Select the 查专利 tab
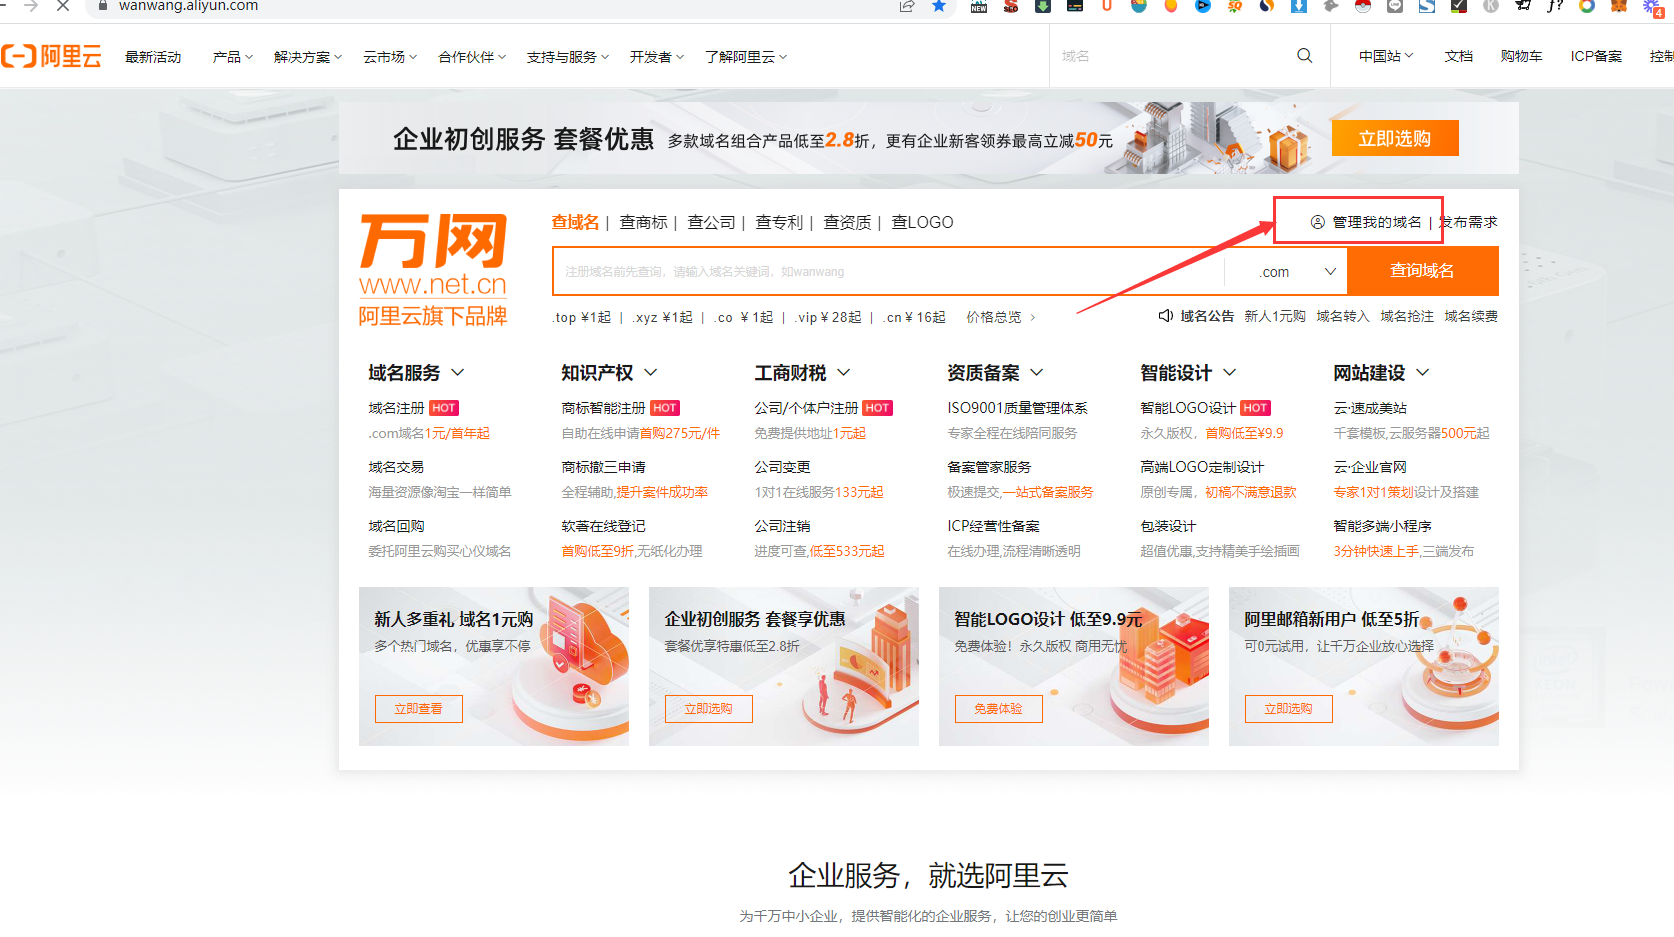 [x=779, y=222]
